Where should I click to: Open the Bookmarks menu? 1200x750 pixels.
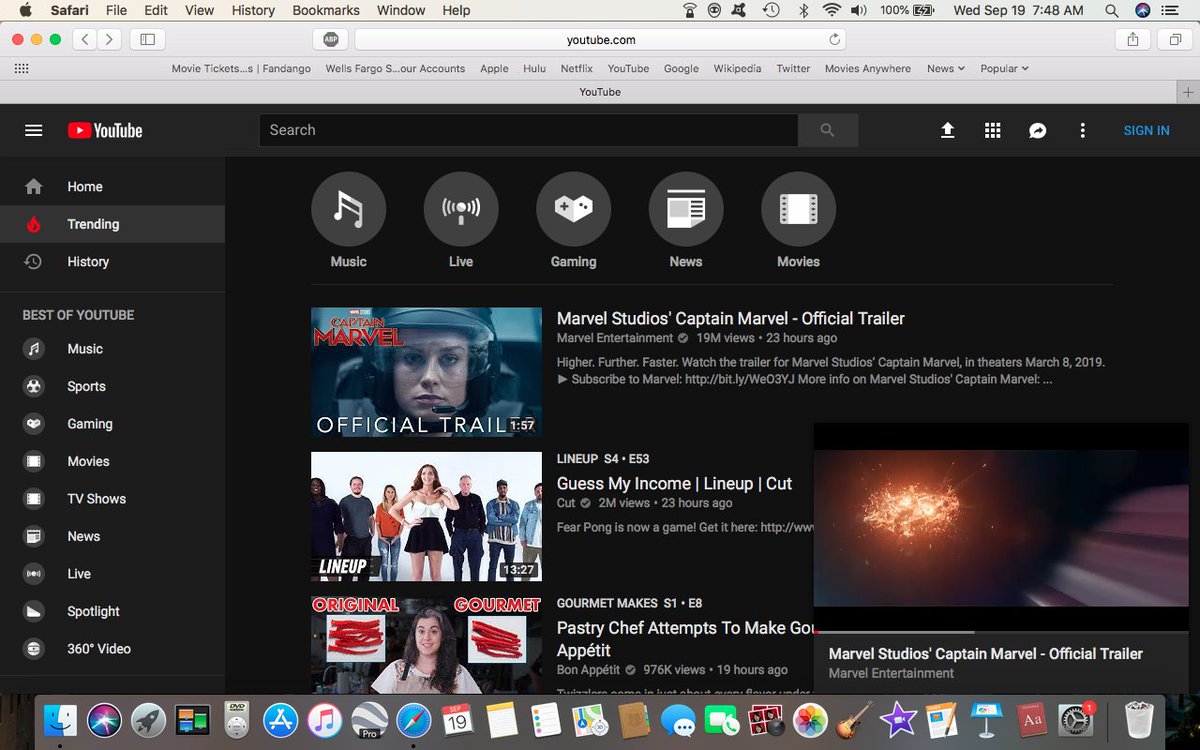[x=326, y=10]
